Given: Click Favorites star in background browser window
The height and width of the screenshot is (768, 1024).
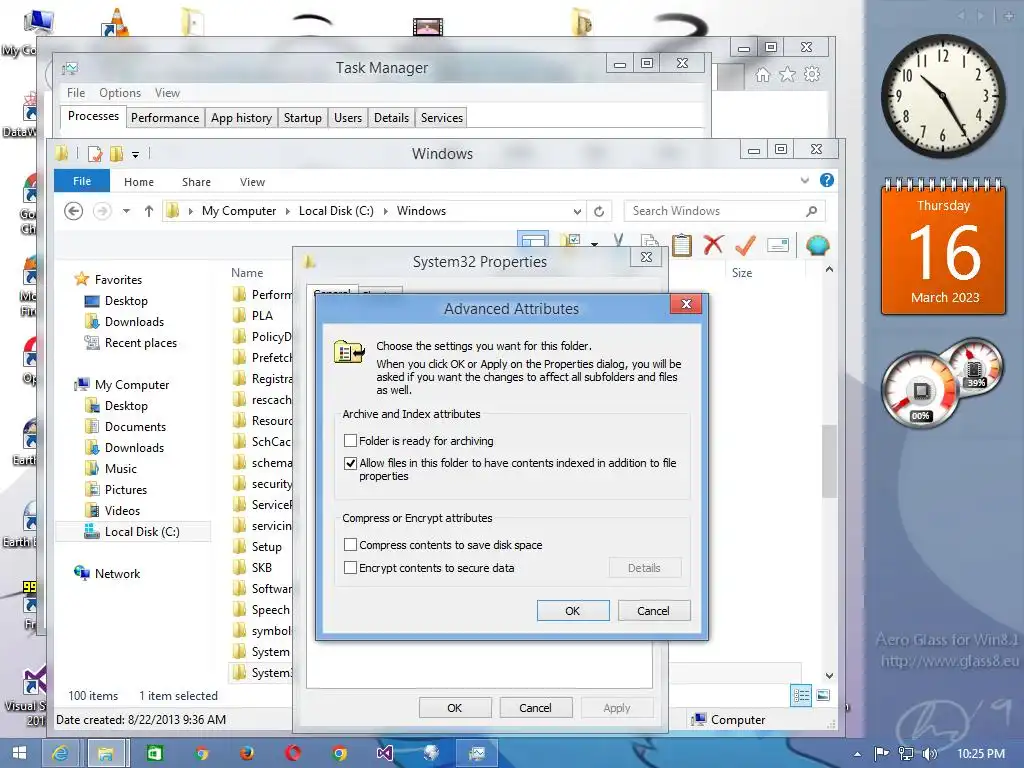Looking at the screenshot, I should point(788,74).
